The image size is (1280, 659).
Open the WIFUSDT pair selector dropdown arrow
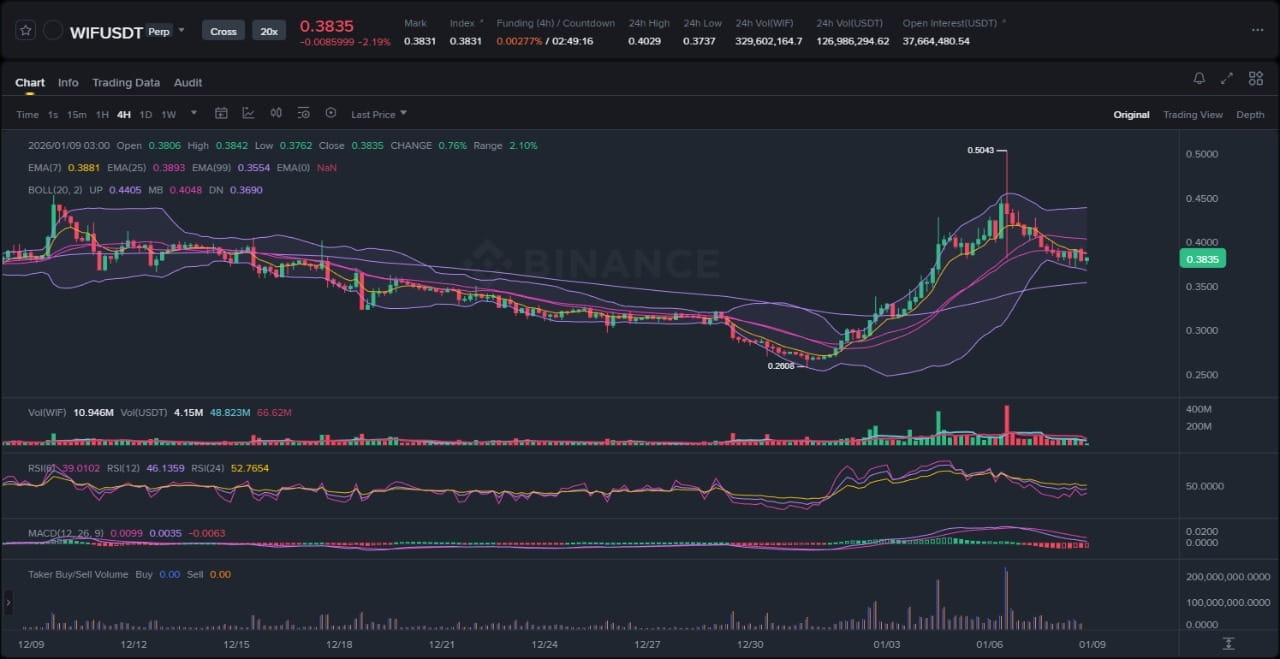click(181, 30)
